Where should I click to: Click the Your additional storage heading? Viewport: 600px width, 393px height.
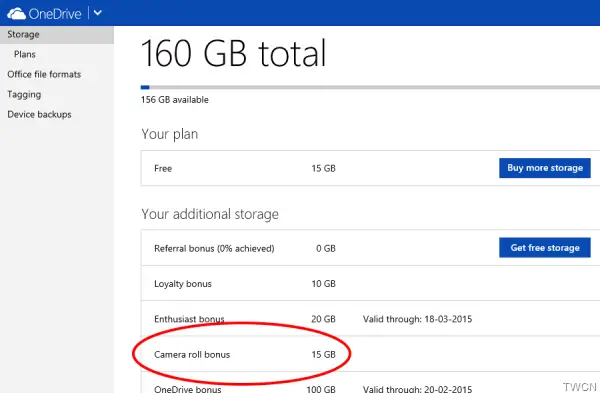210,214
